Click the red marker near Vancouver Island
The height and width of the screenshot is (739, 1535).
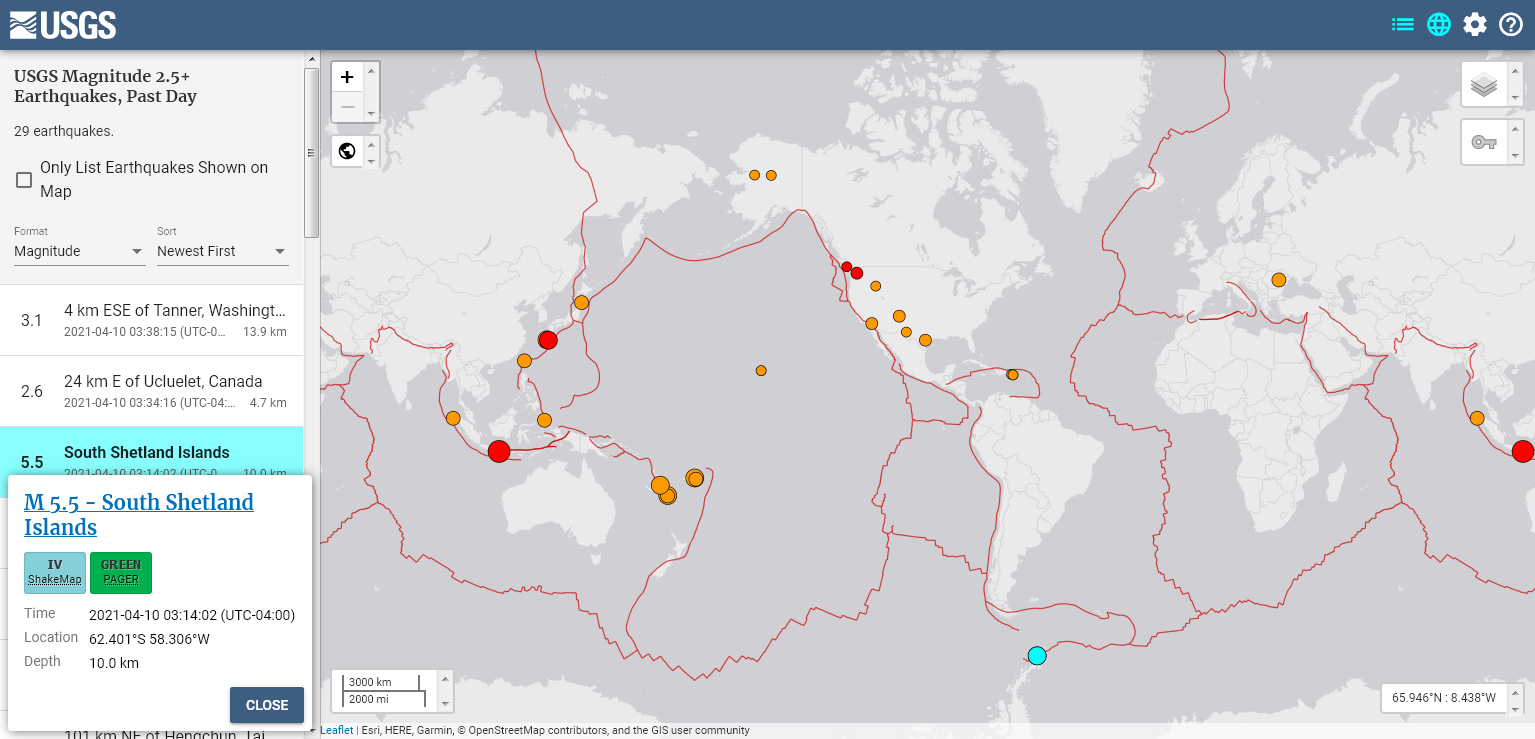(x=846, y=267)
